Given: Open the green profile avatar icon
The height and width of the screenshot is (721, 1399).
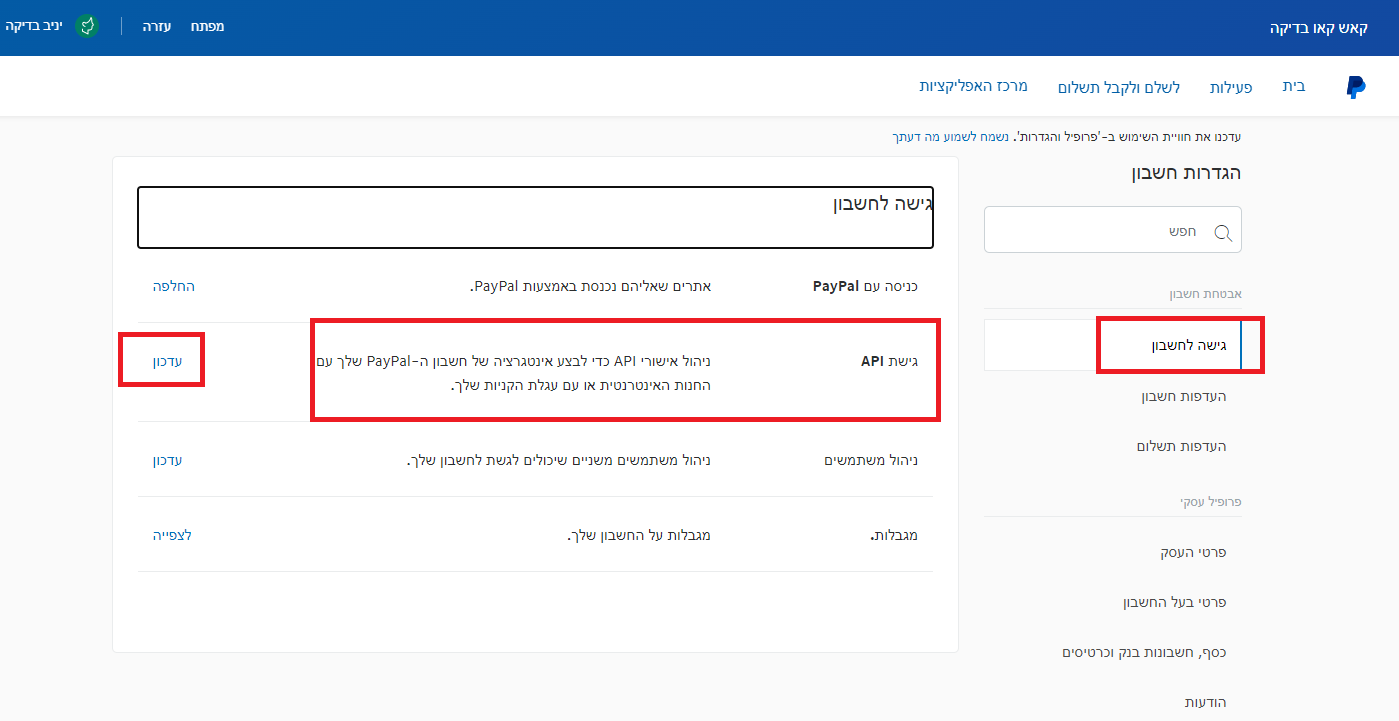Looking at the screenshot, I should [x=88, y=26].
